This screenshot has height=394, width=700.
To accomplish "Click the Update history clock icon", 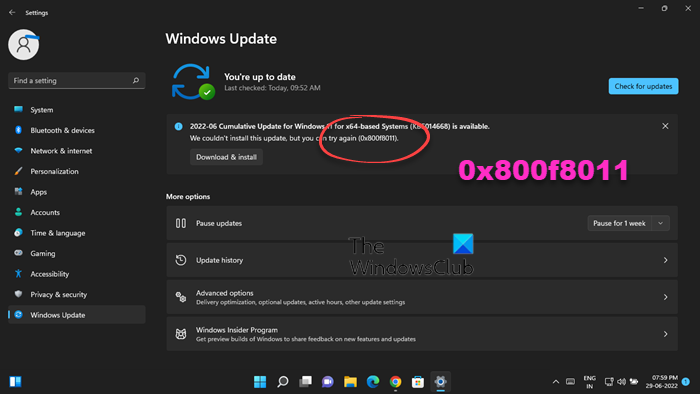I will pyautogui.click(x=181, y=260).
